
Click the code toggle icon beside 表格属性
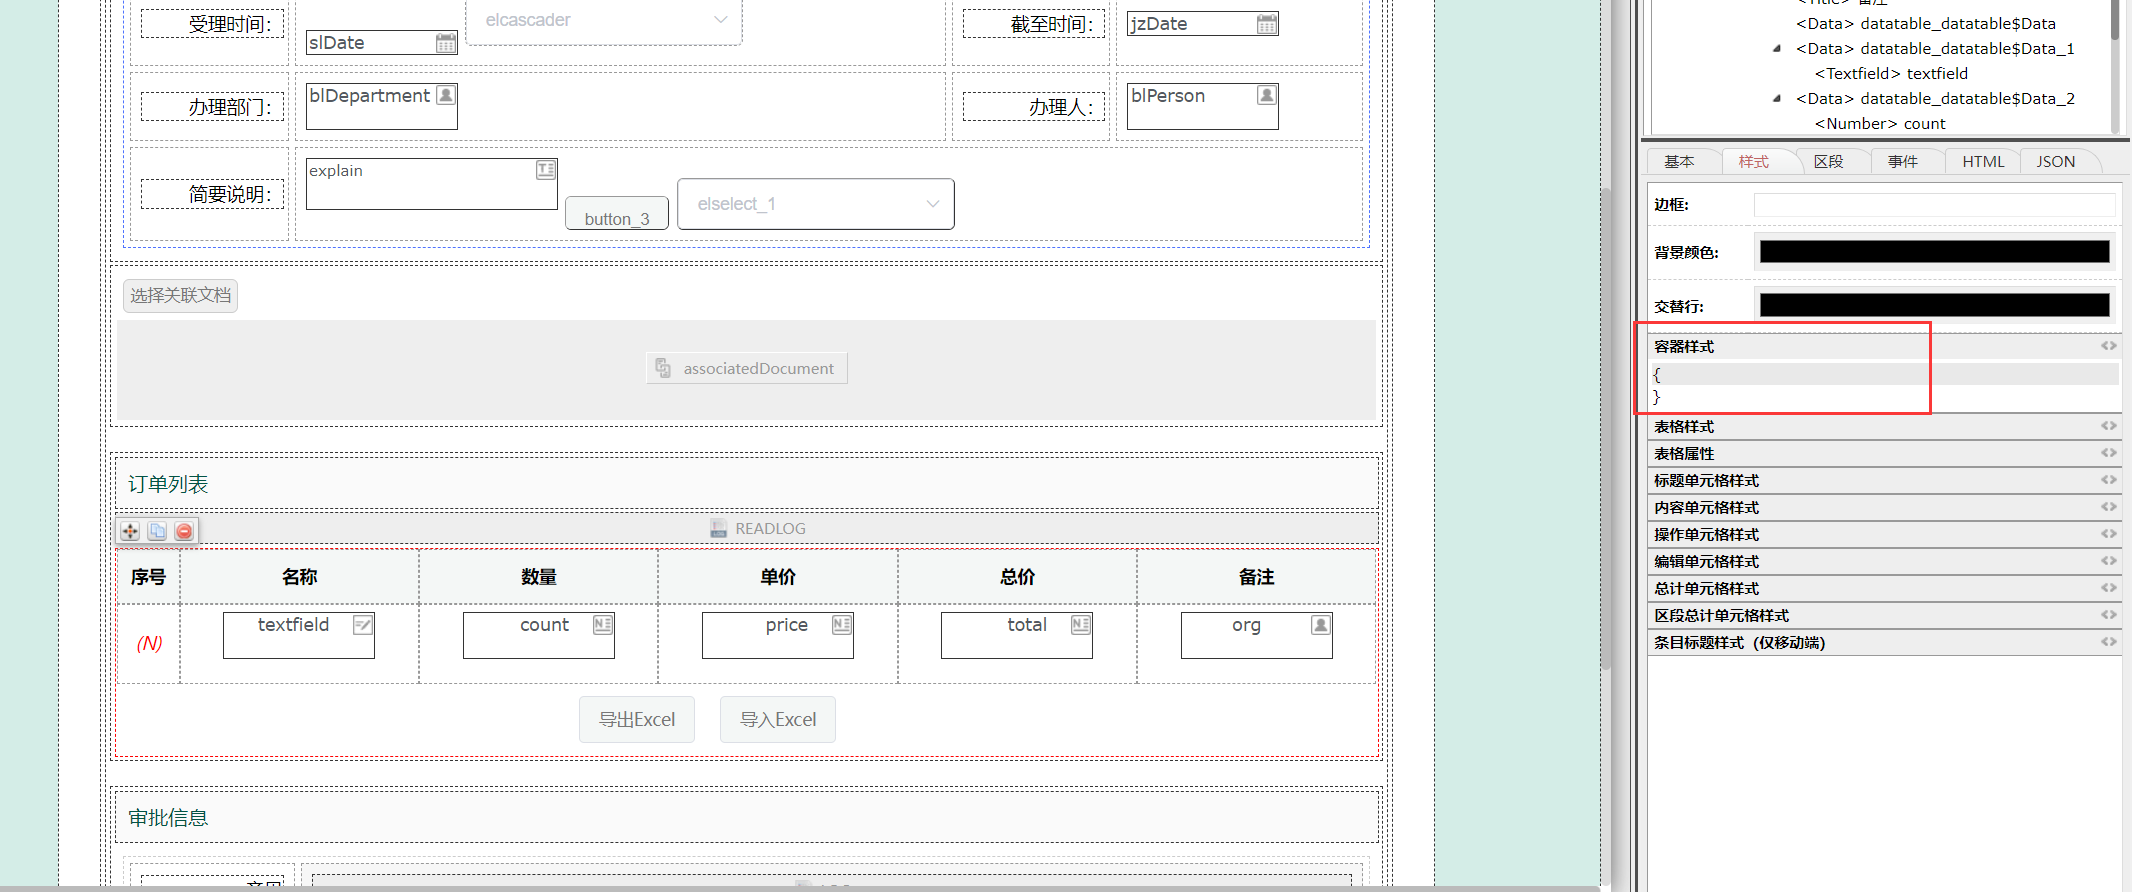point(2109,453)
